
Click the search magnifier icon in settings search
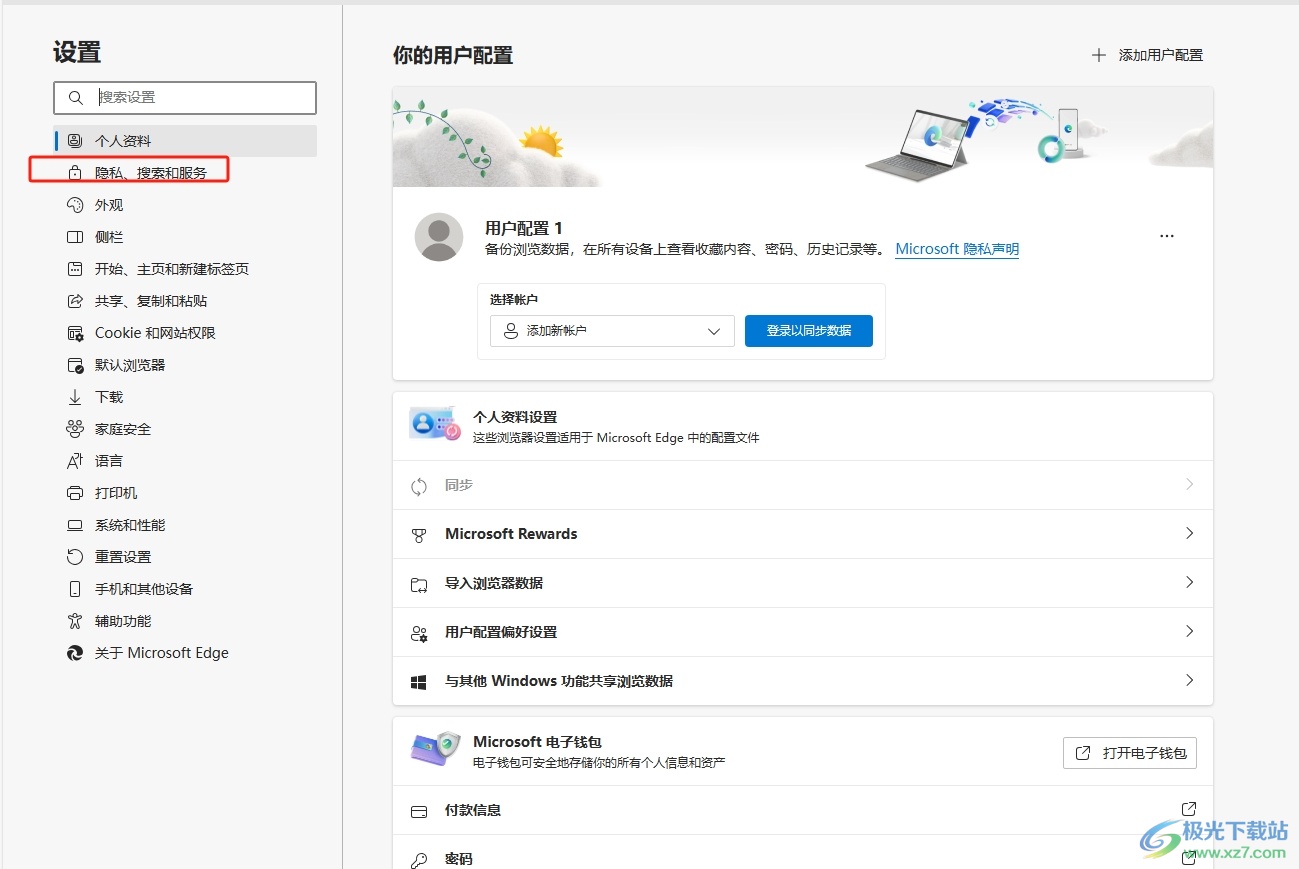click(75, 98)
